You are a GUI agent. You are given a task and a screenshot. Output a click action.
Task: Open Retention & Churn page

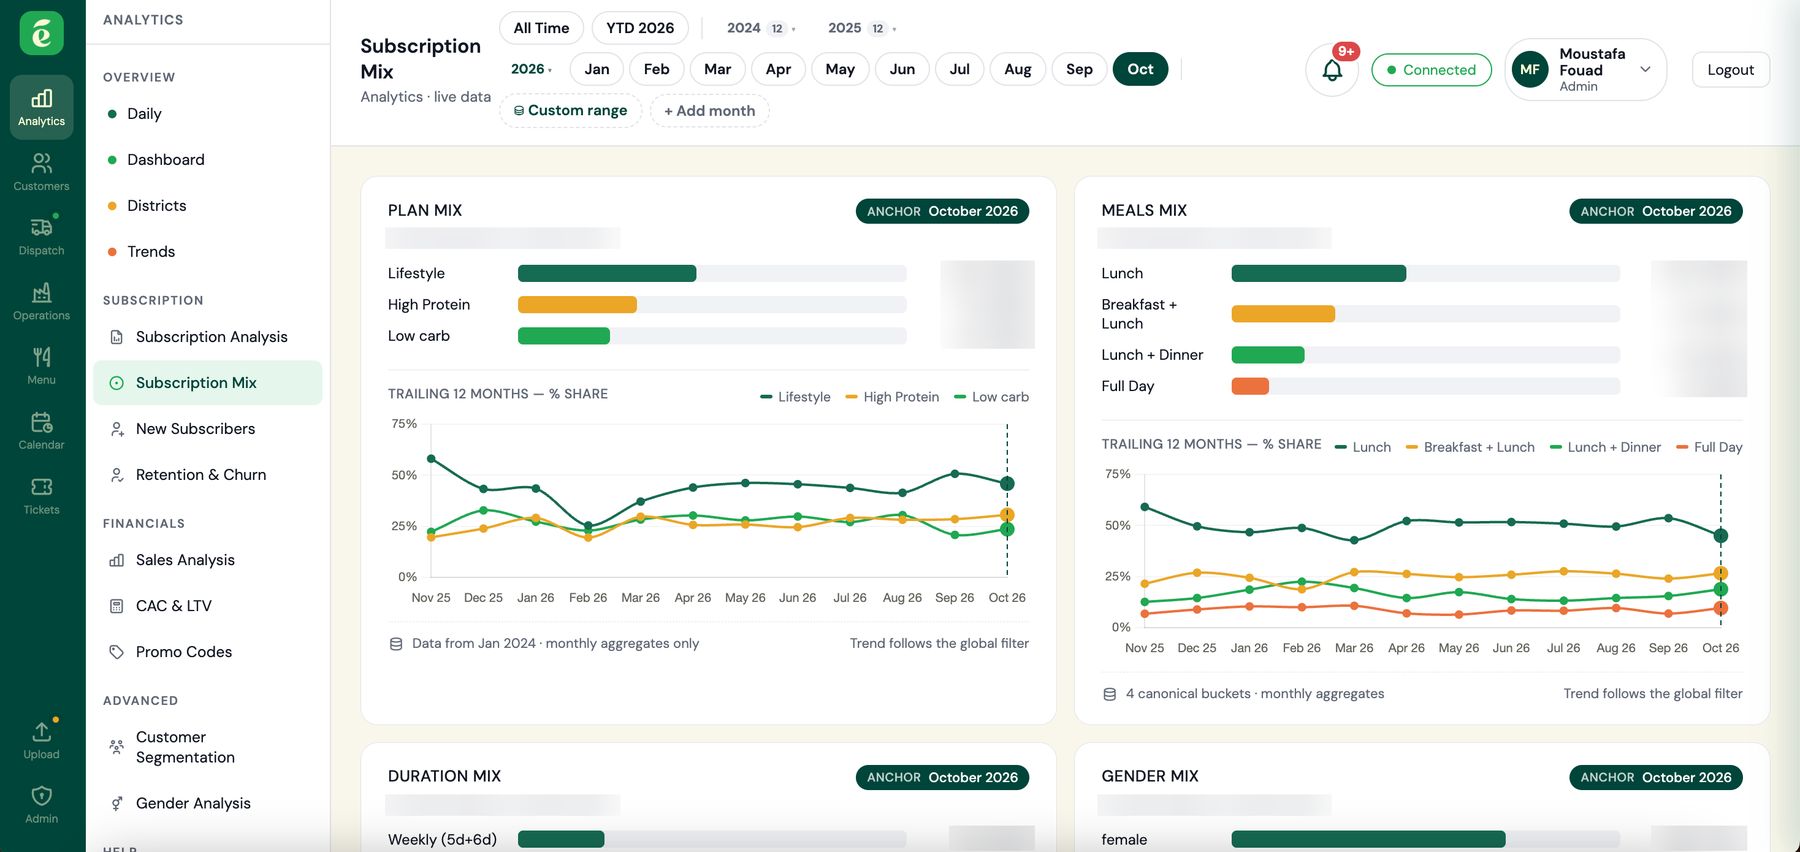tap(208, 475)
